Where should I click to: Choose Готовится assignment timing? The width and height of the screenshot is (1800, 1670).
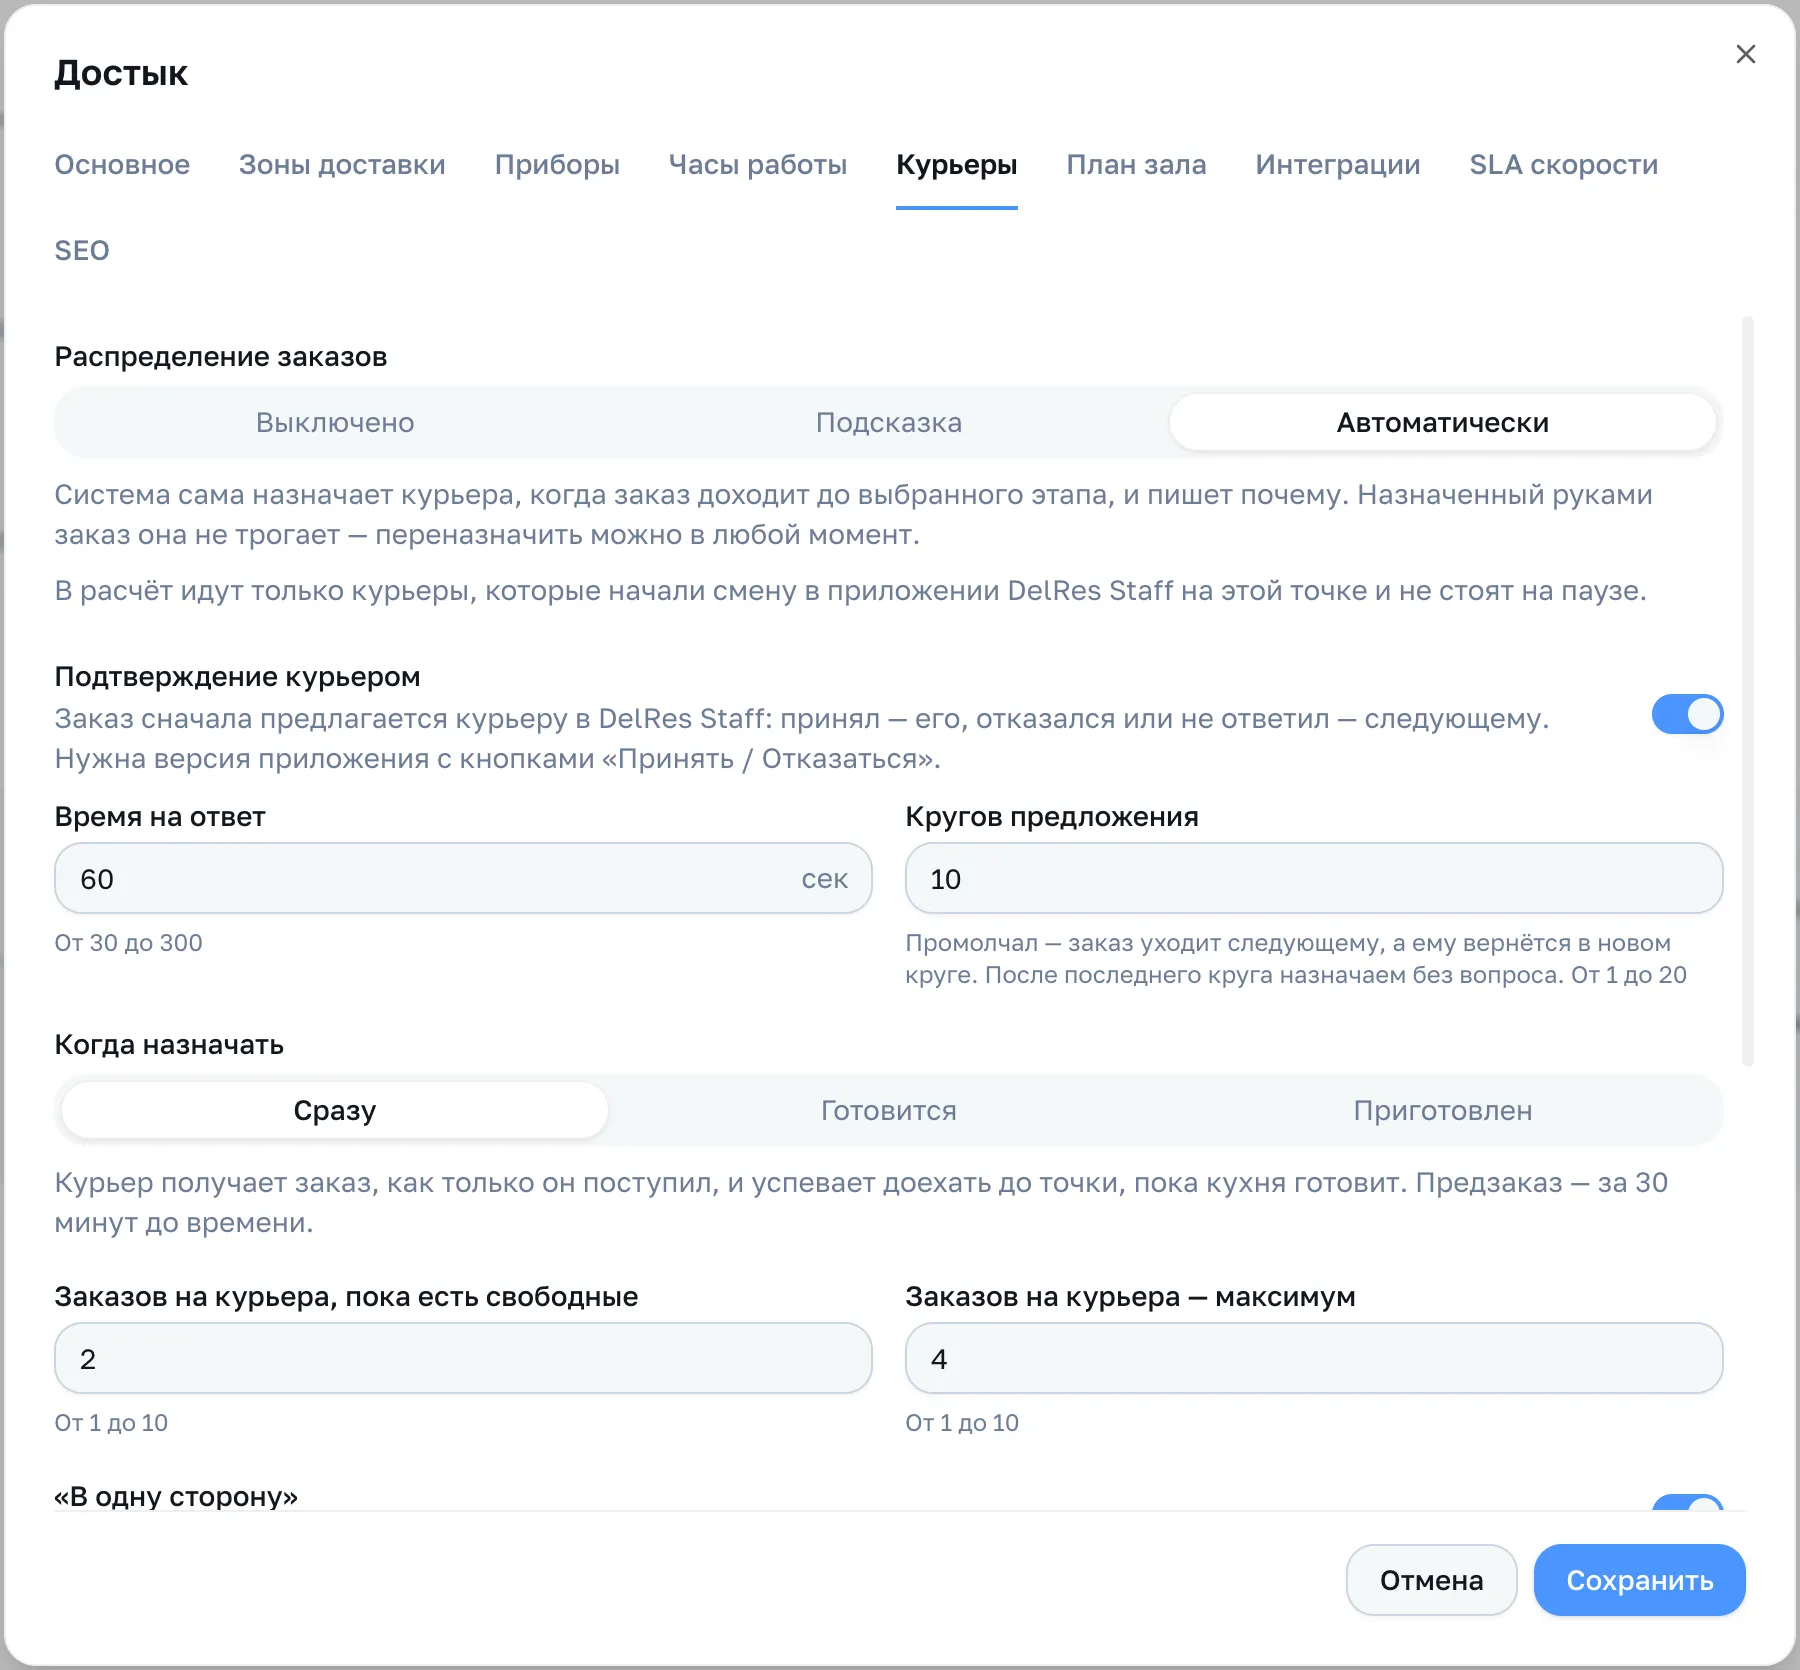pyautogui.click(x=889, y=1110)
